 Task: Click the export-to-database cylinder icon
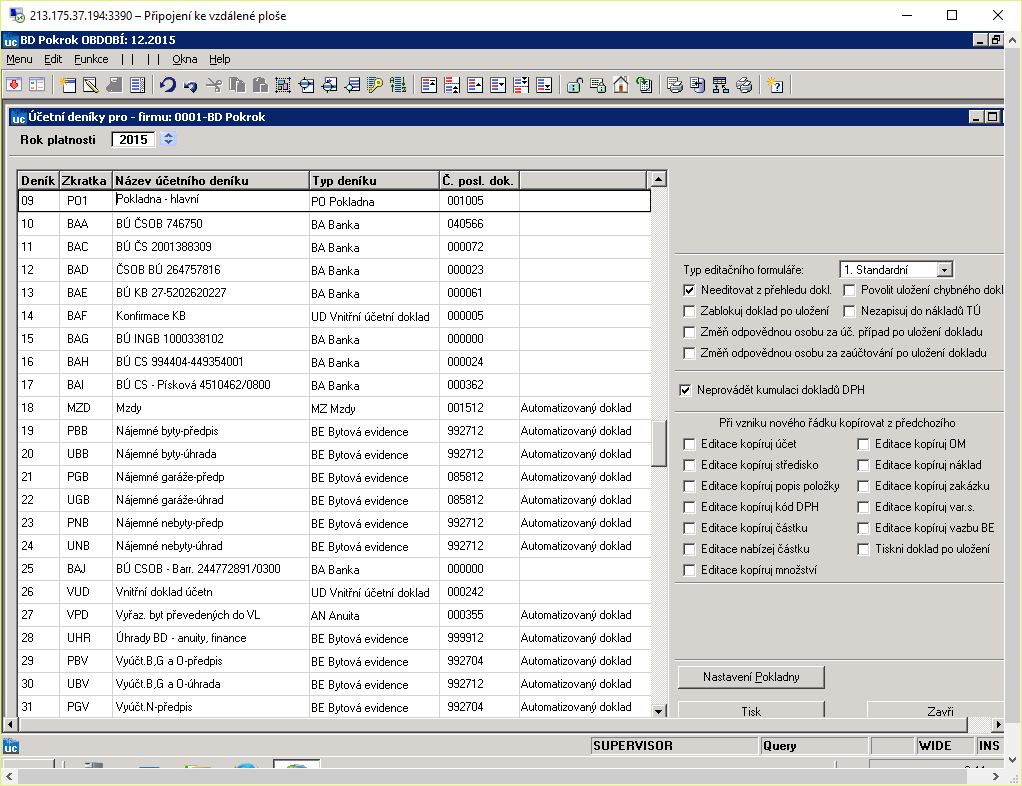point(697,85)
